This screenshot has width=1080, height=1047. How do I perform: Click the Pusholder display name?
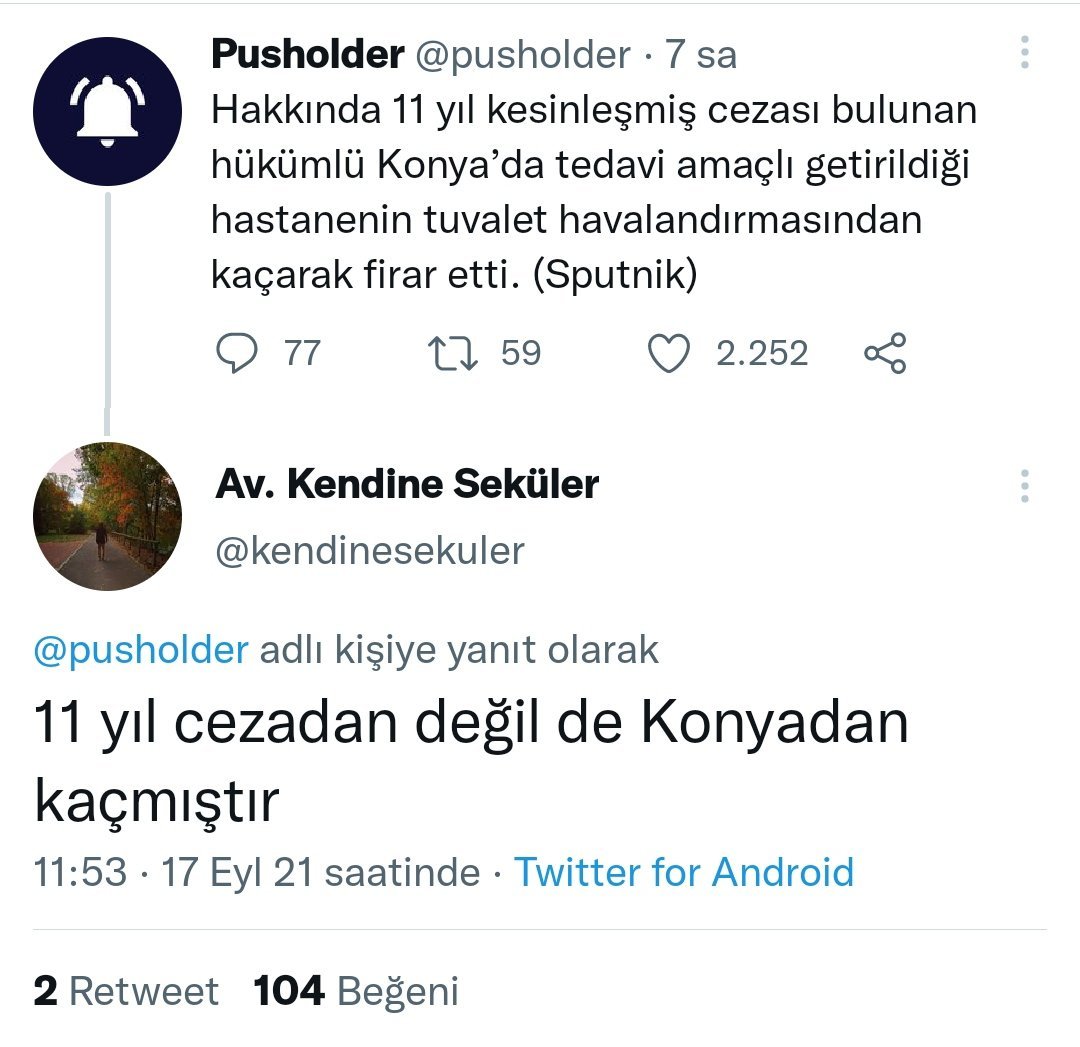(306, 55)
